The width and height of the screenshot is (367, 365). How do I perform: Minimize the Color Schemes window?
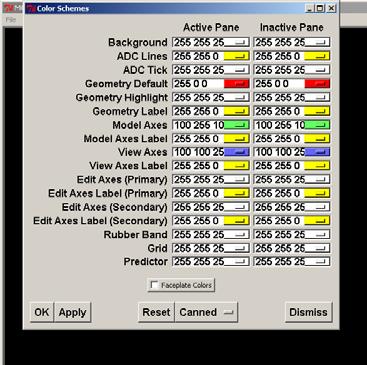[310, 8]
